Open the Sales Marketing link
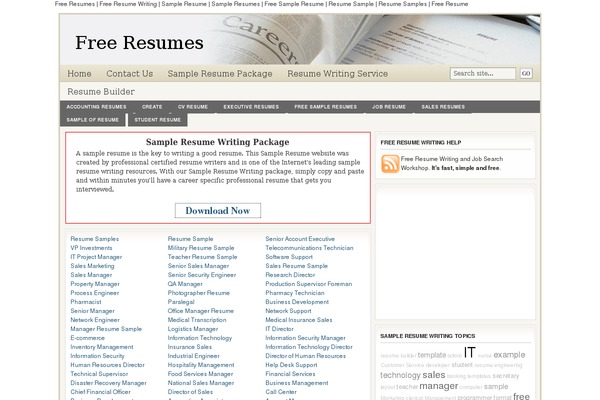 [92, 266]
